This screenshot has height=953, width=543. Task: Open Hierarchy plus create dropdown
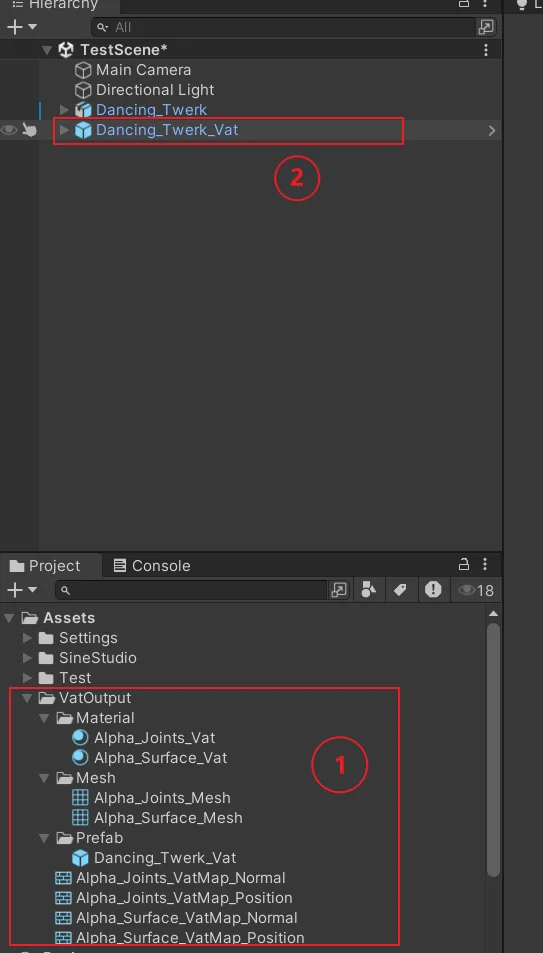(22, 27)
